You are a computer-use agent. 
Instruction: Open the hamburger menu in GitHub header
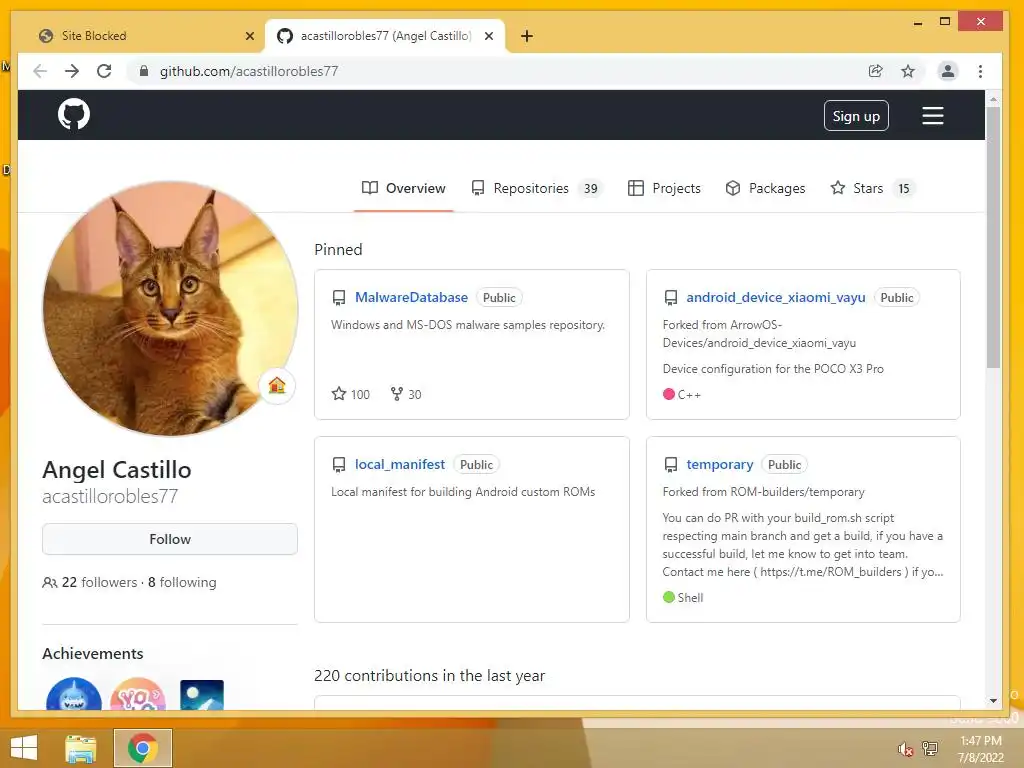(933, 116)
